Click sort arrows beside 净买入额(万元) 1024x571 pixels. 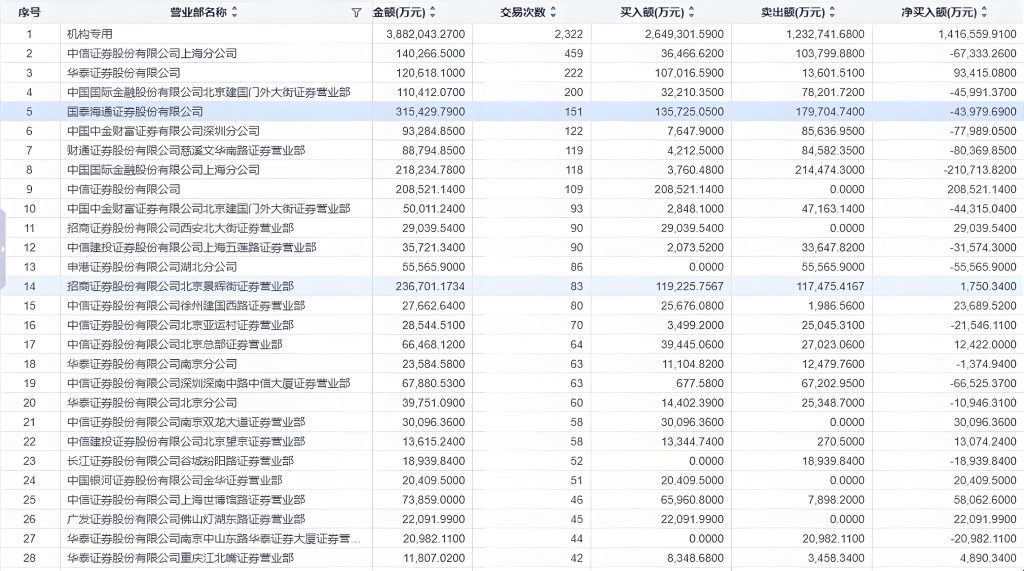pyautogui.click(x=984, y=13)
